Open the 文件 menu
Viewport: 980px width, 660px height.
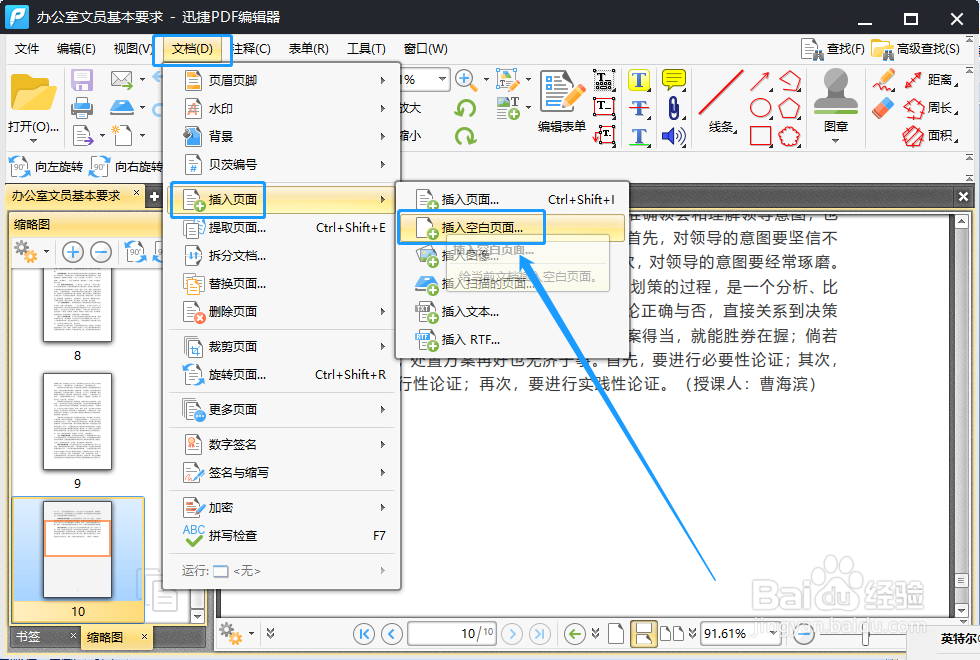pos(27,49)
